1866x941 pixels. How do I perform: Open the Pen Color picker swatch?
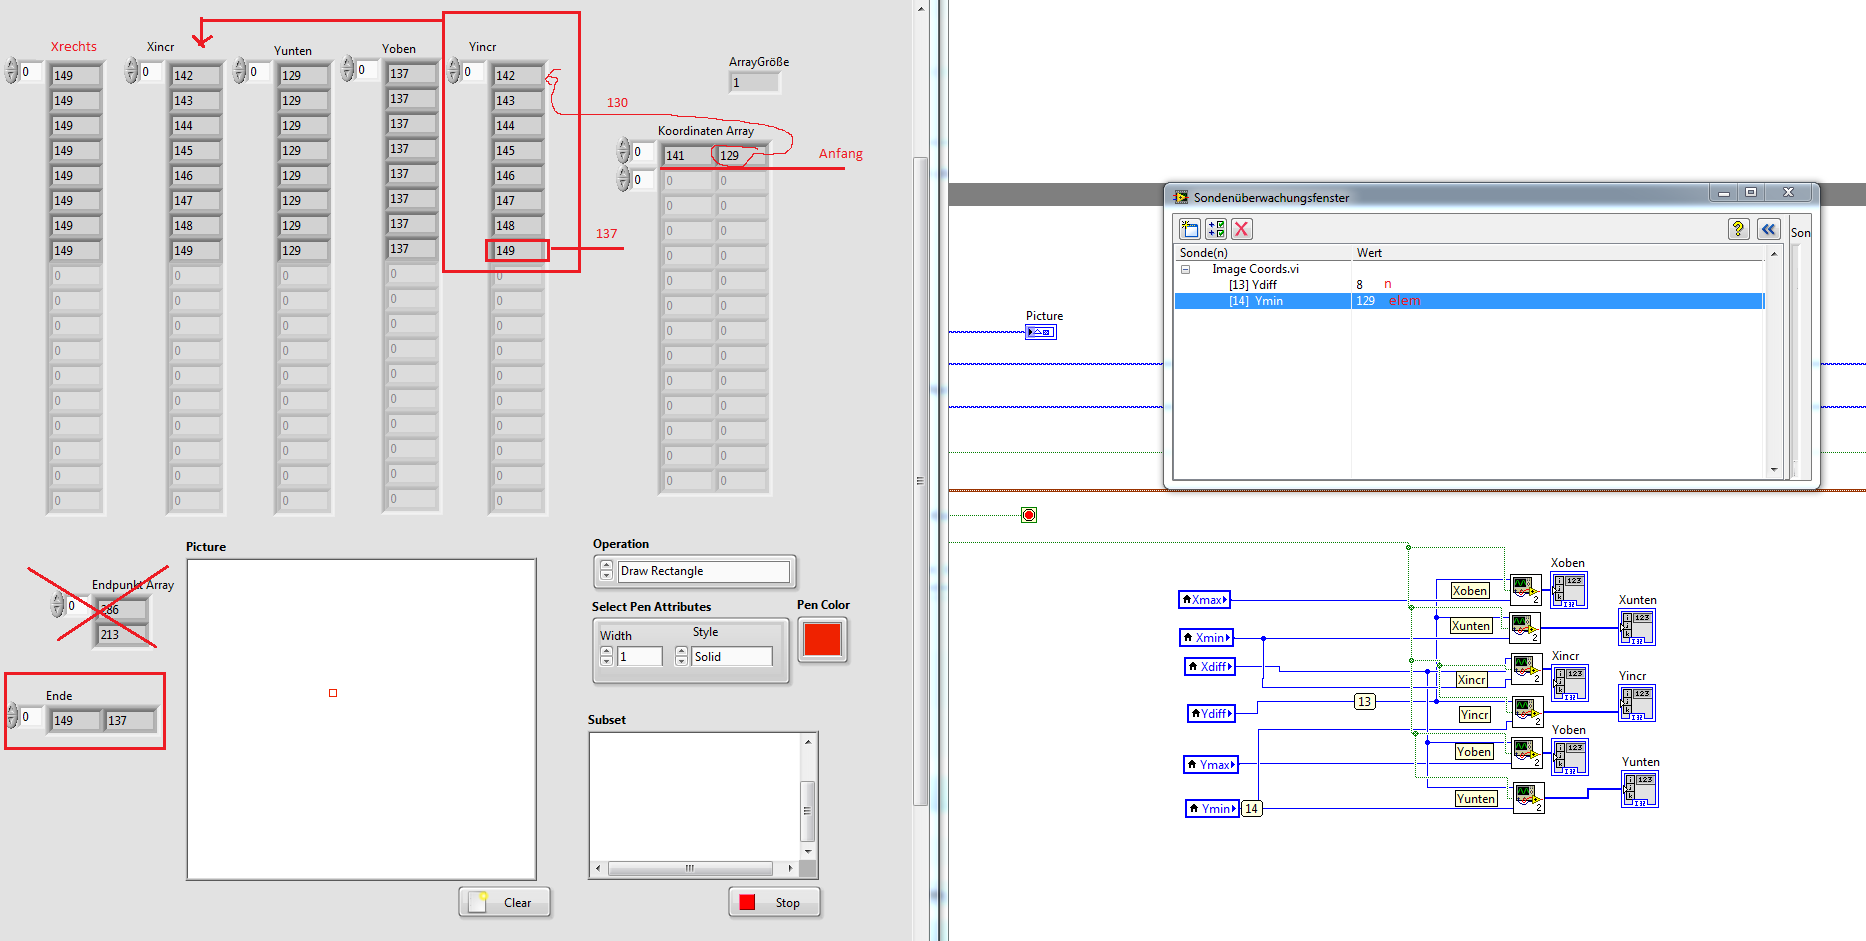(x=822, y=640)
